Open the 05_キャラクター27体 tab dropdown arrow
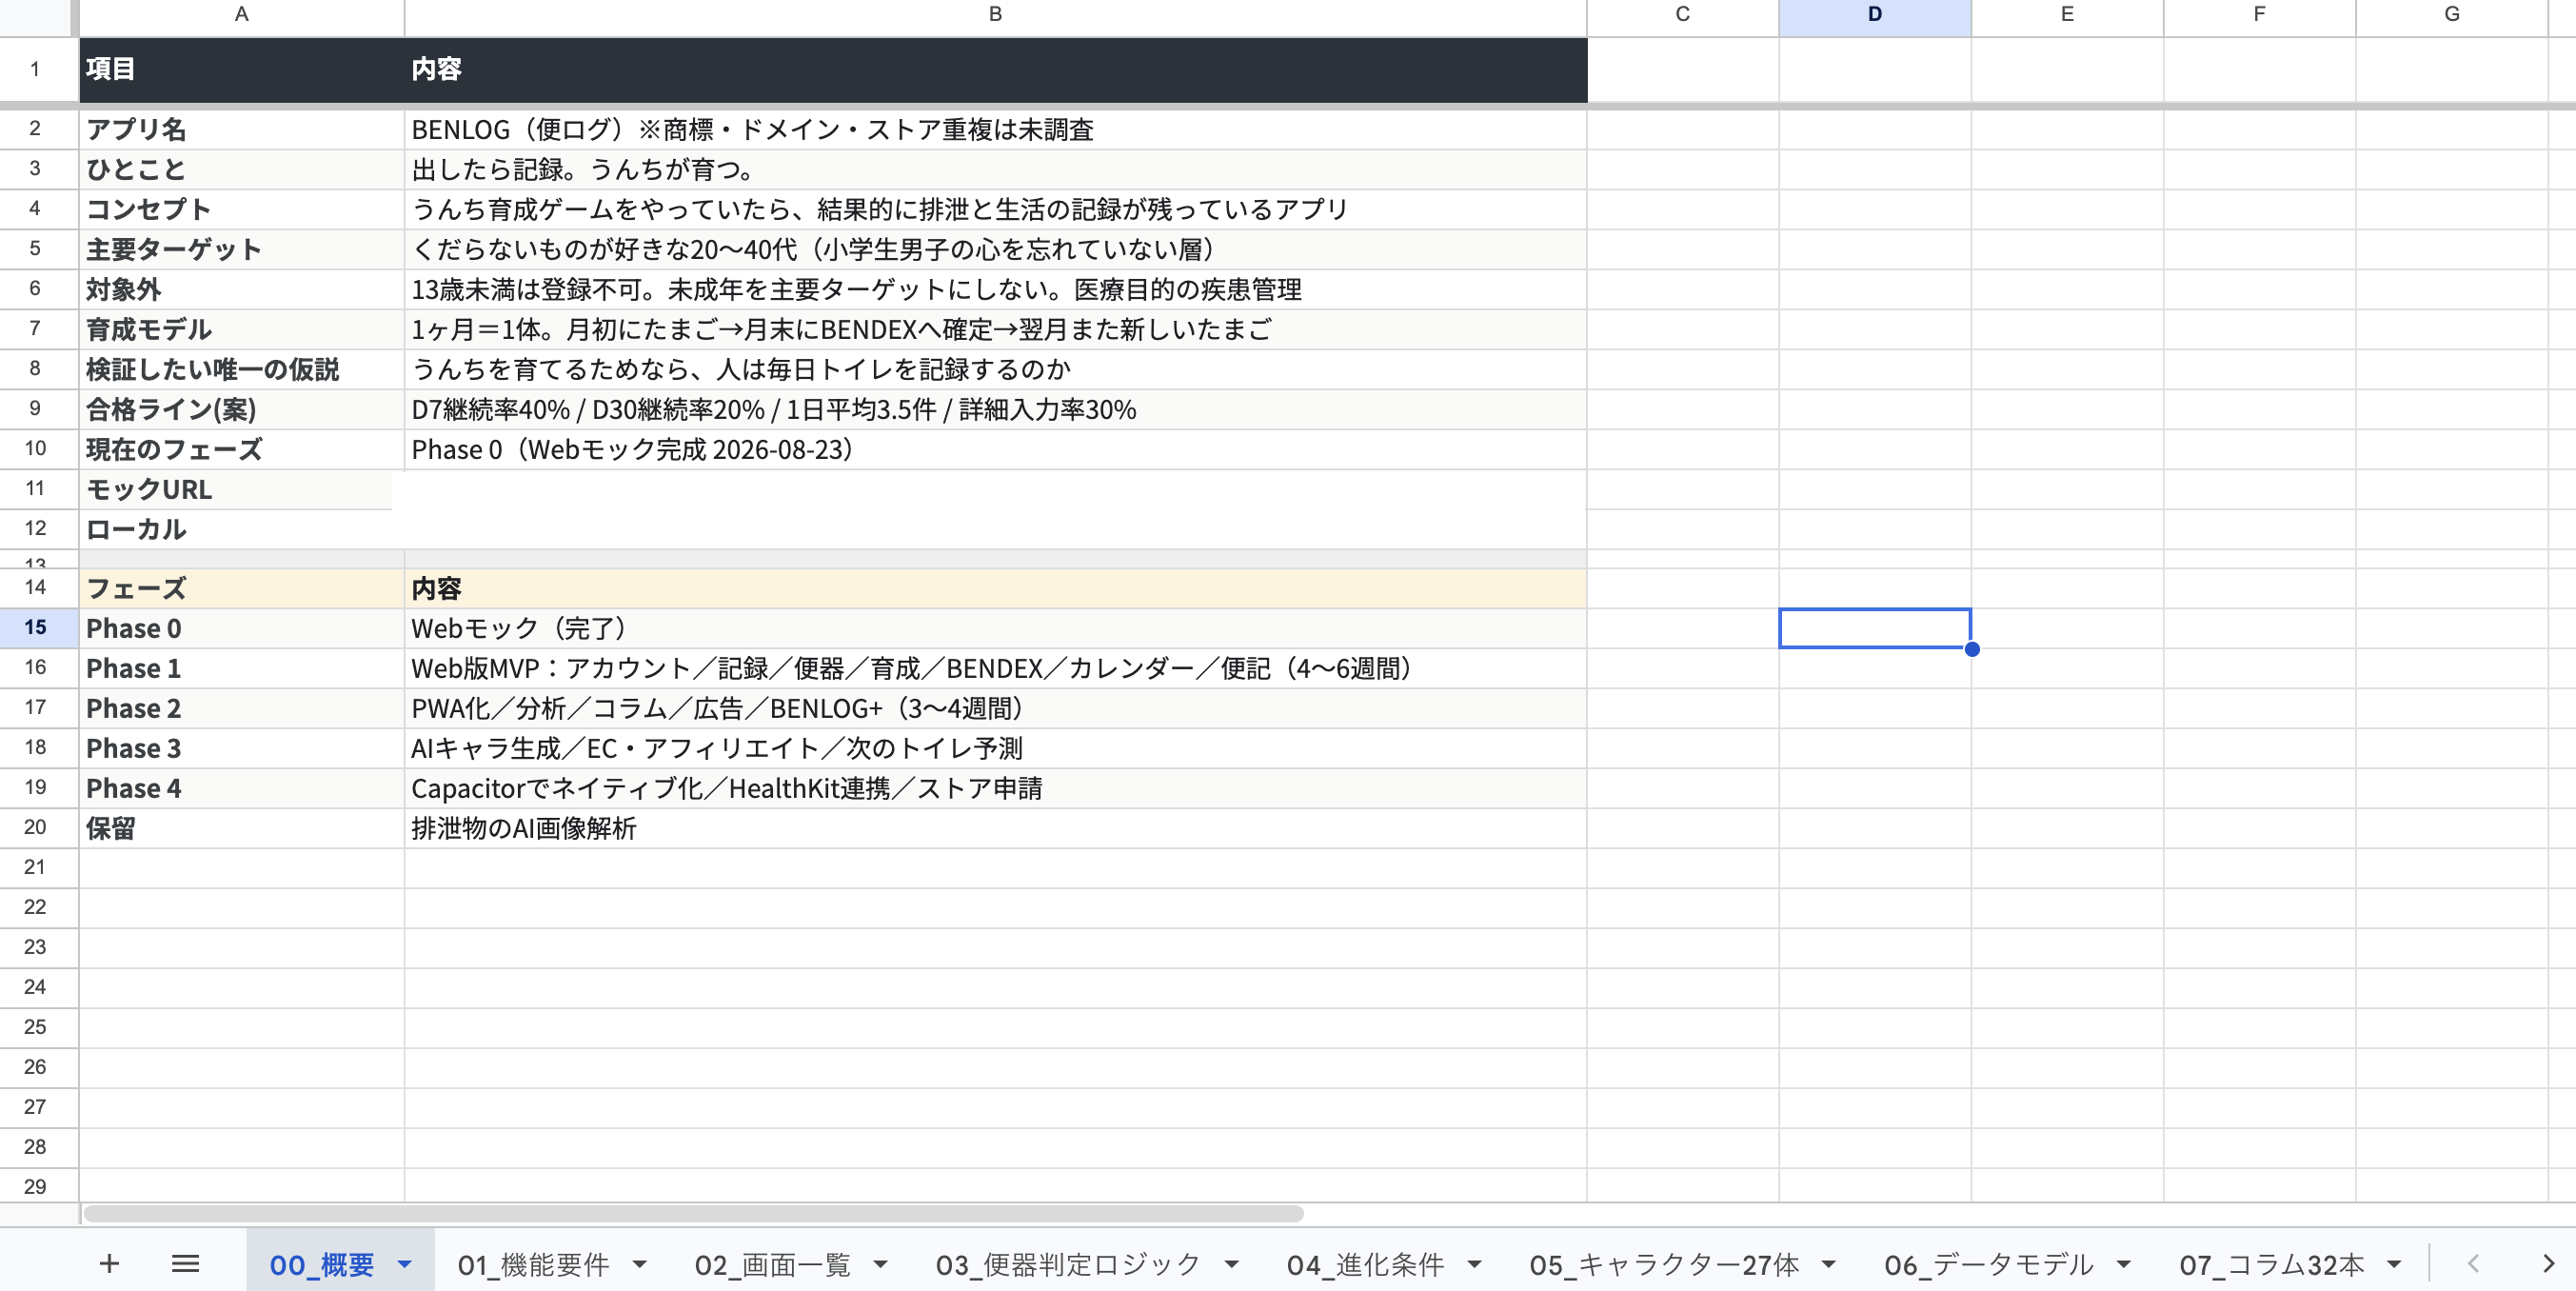Screen dimensions: 2576x1291 pos(1829,1265)
